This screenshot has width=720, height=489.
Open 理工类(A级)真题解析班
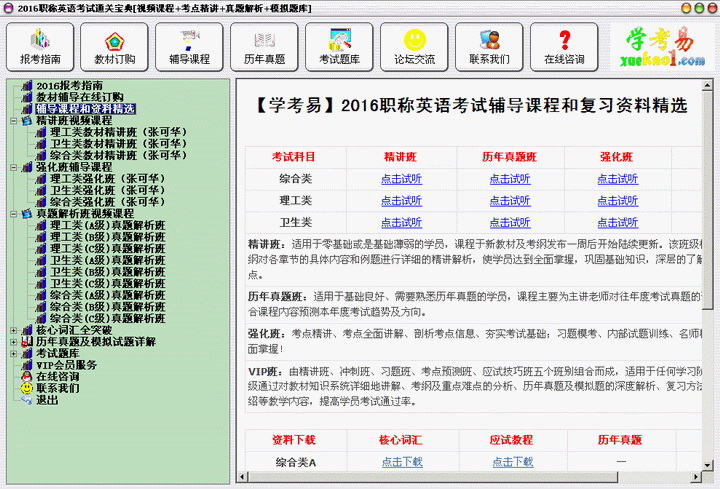[x=107, y=225]
